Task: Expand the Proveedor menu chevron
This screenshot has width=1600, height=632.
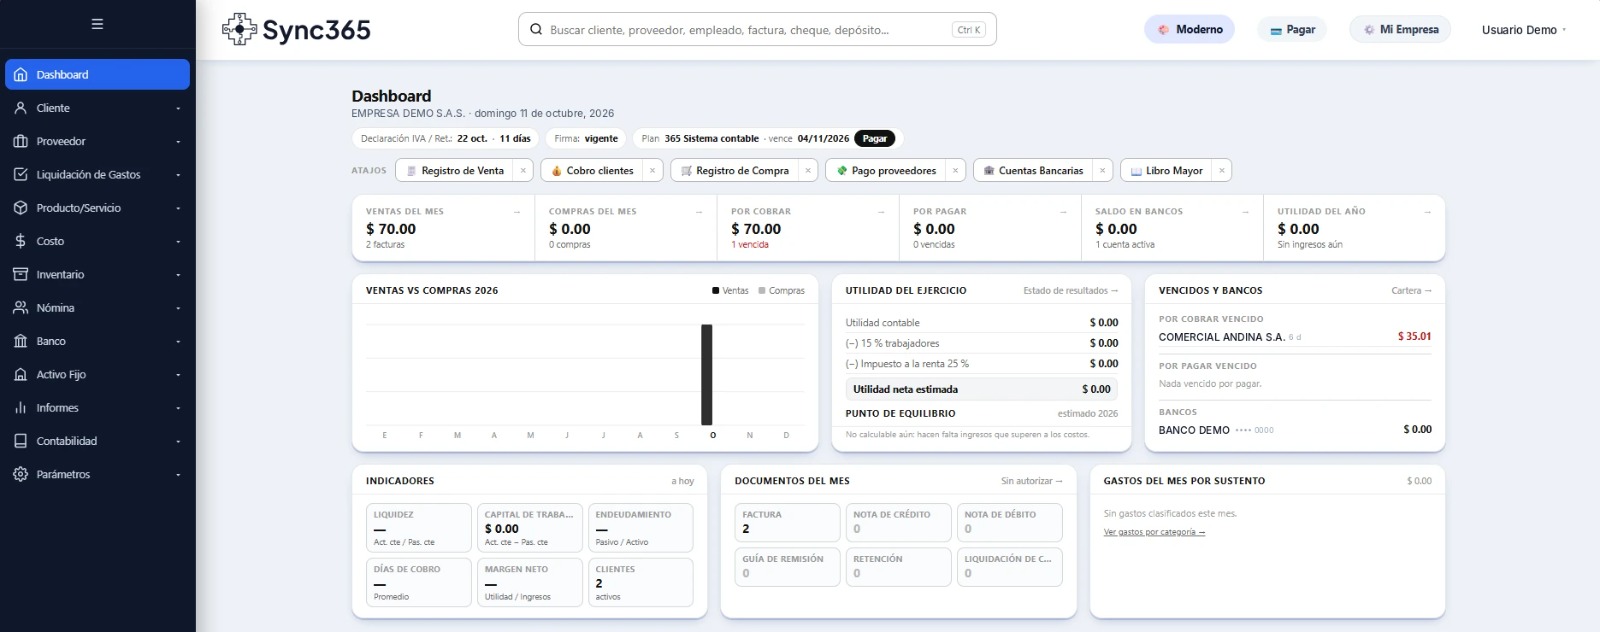Action: [x=178, y=141]
